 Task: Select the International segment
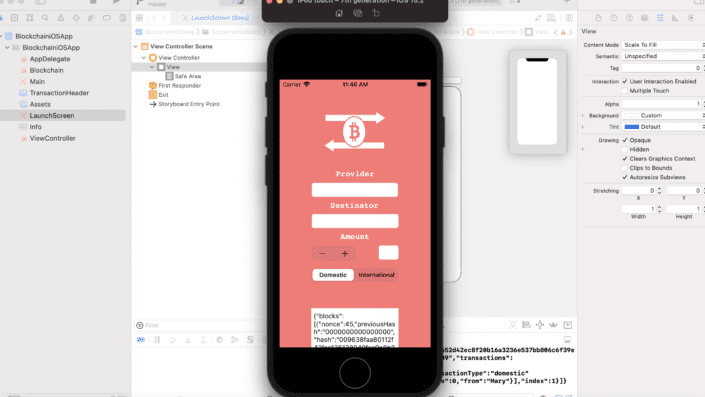[x=376, y=275]
